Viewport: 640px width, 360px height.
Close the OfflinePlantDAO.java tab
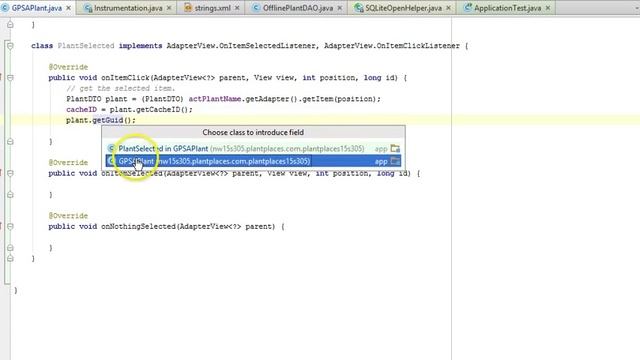click(x=340, y=8)
